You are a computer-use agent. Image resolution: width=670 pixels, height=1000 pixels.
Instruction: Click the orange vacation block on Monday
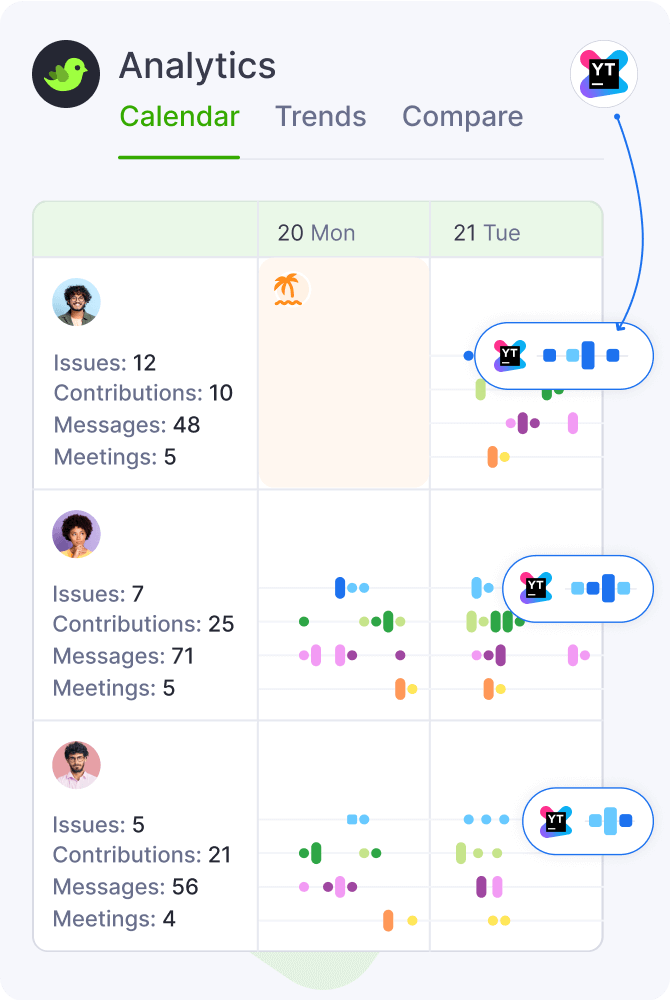(344, 400)
